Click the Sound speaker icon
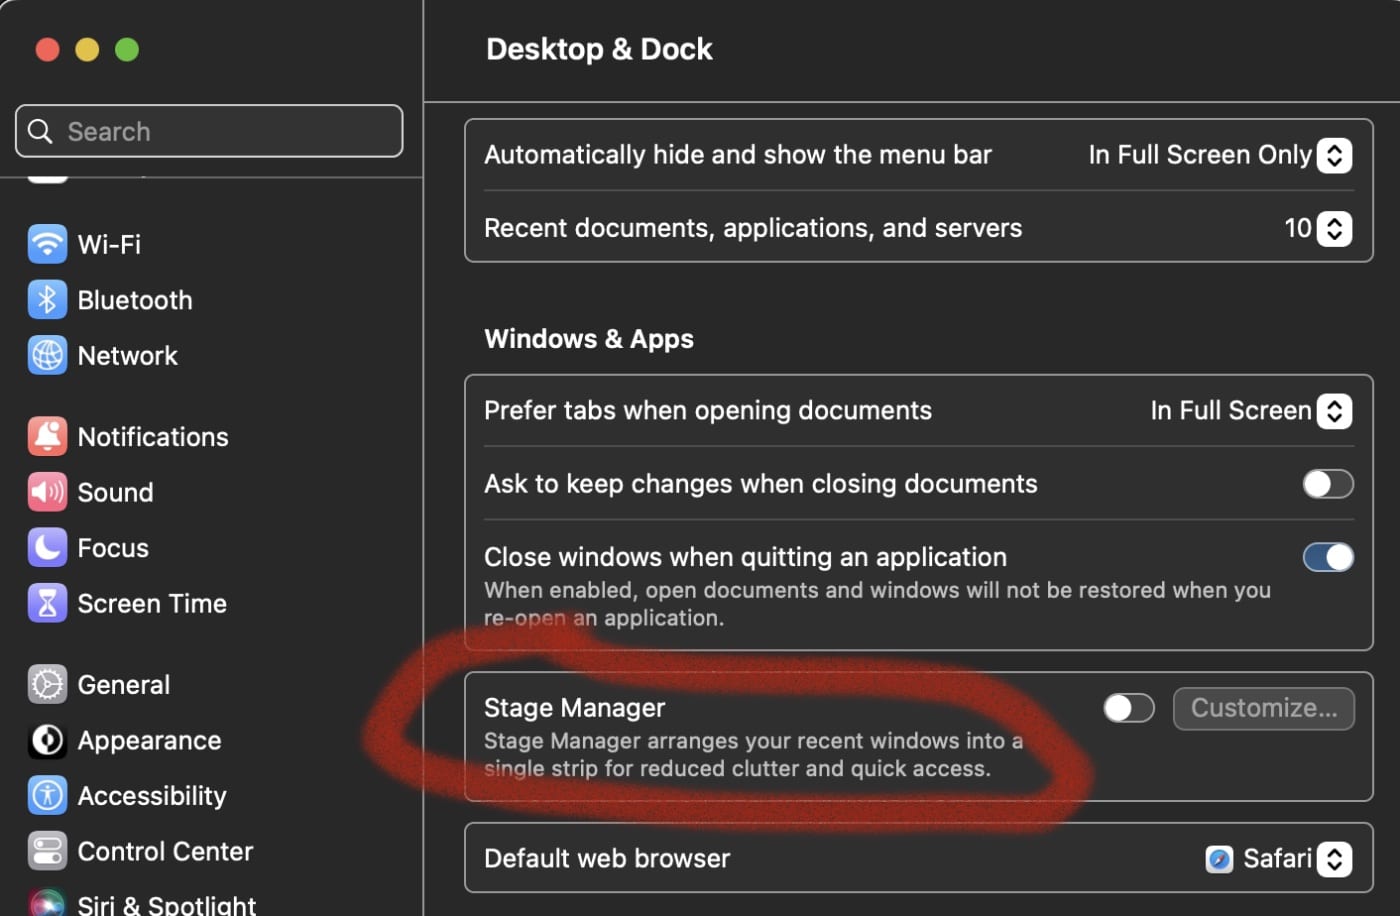 pyautogui.click(x=47, y=492)
